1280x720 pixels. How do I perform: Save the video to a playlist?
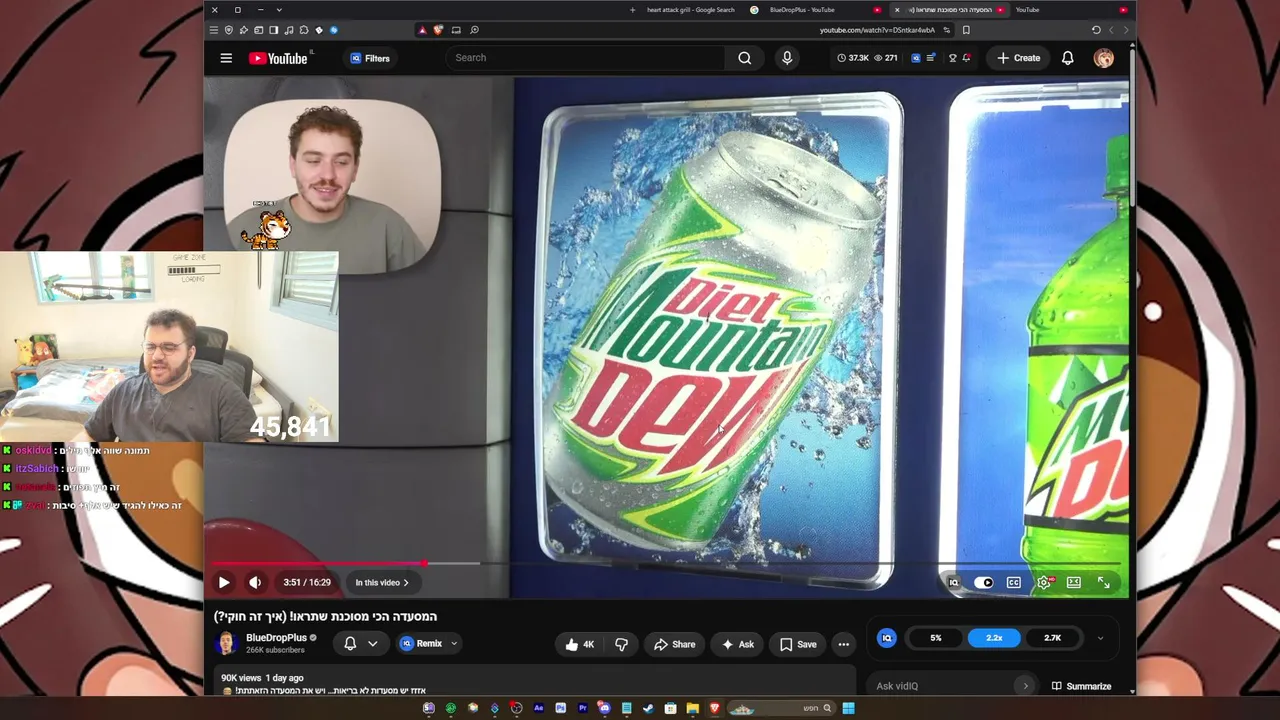tap(798, 644)
